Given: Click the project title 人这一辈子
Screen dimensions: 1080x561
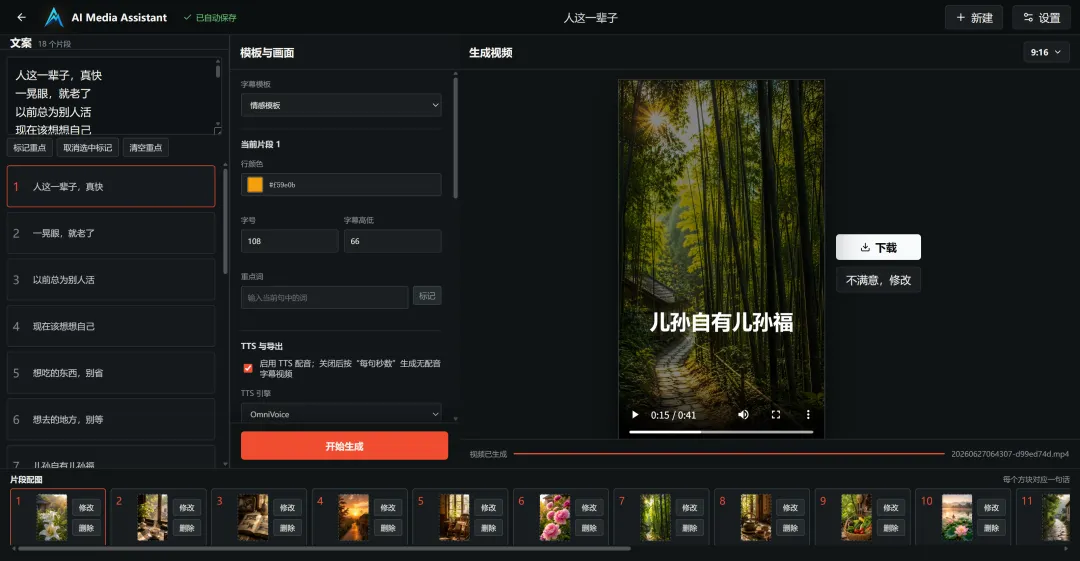Looking at the screenshot, I should [590, 18].
